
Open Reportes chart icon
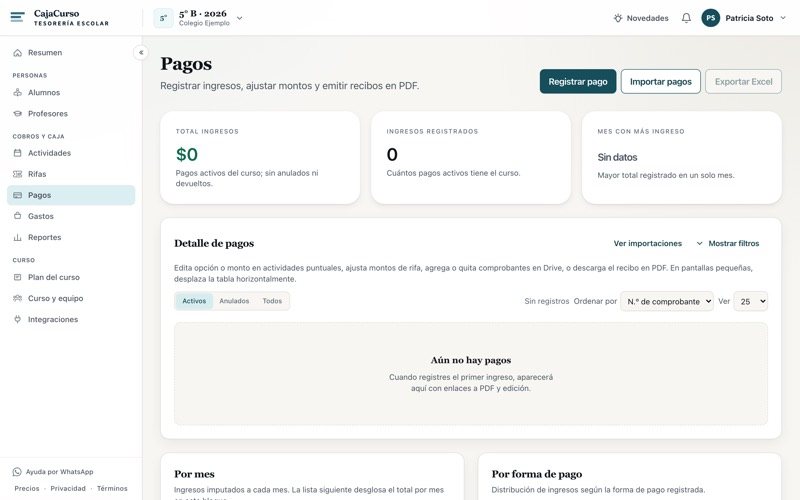click(x=17, y=237)
